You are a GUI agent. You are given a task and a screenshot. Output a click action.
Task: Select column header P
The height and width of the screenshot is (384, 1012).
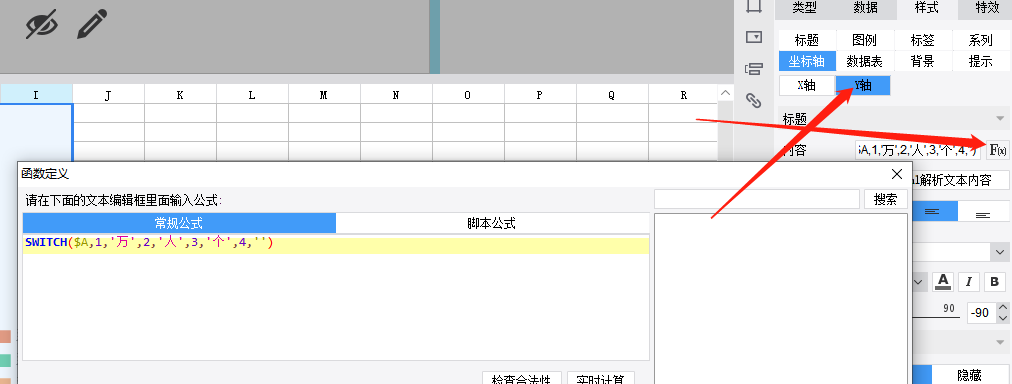tap(540, 95)
